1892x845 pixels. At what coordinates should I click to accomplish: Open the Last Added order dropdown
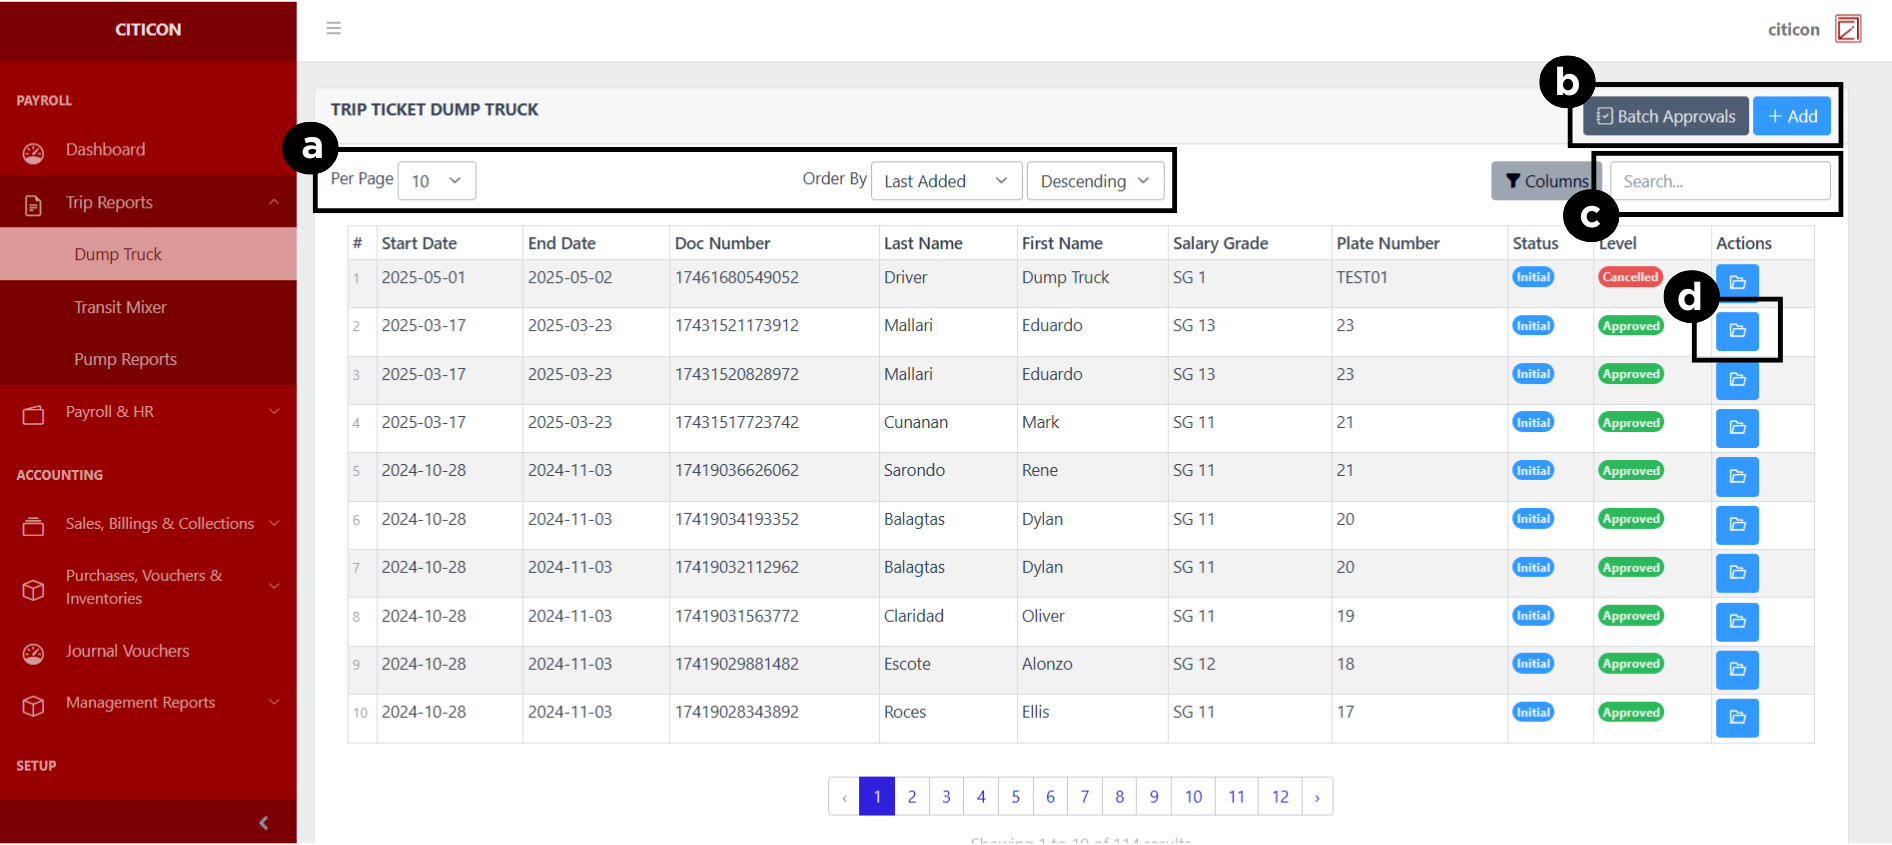point(945,181)
